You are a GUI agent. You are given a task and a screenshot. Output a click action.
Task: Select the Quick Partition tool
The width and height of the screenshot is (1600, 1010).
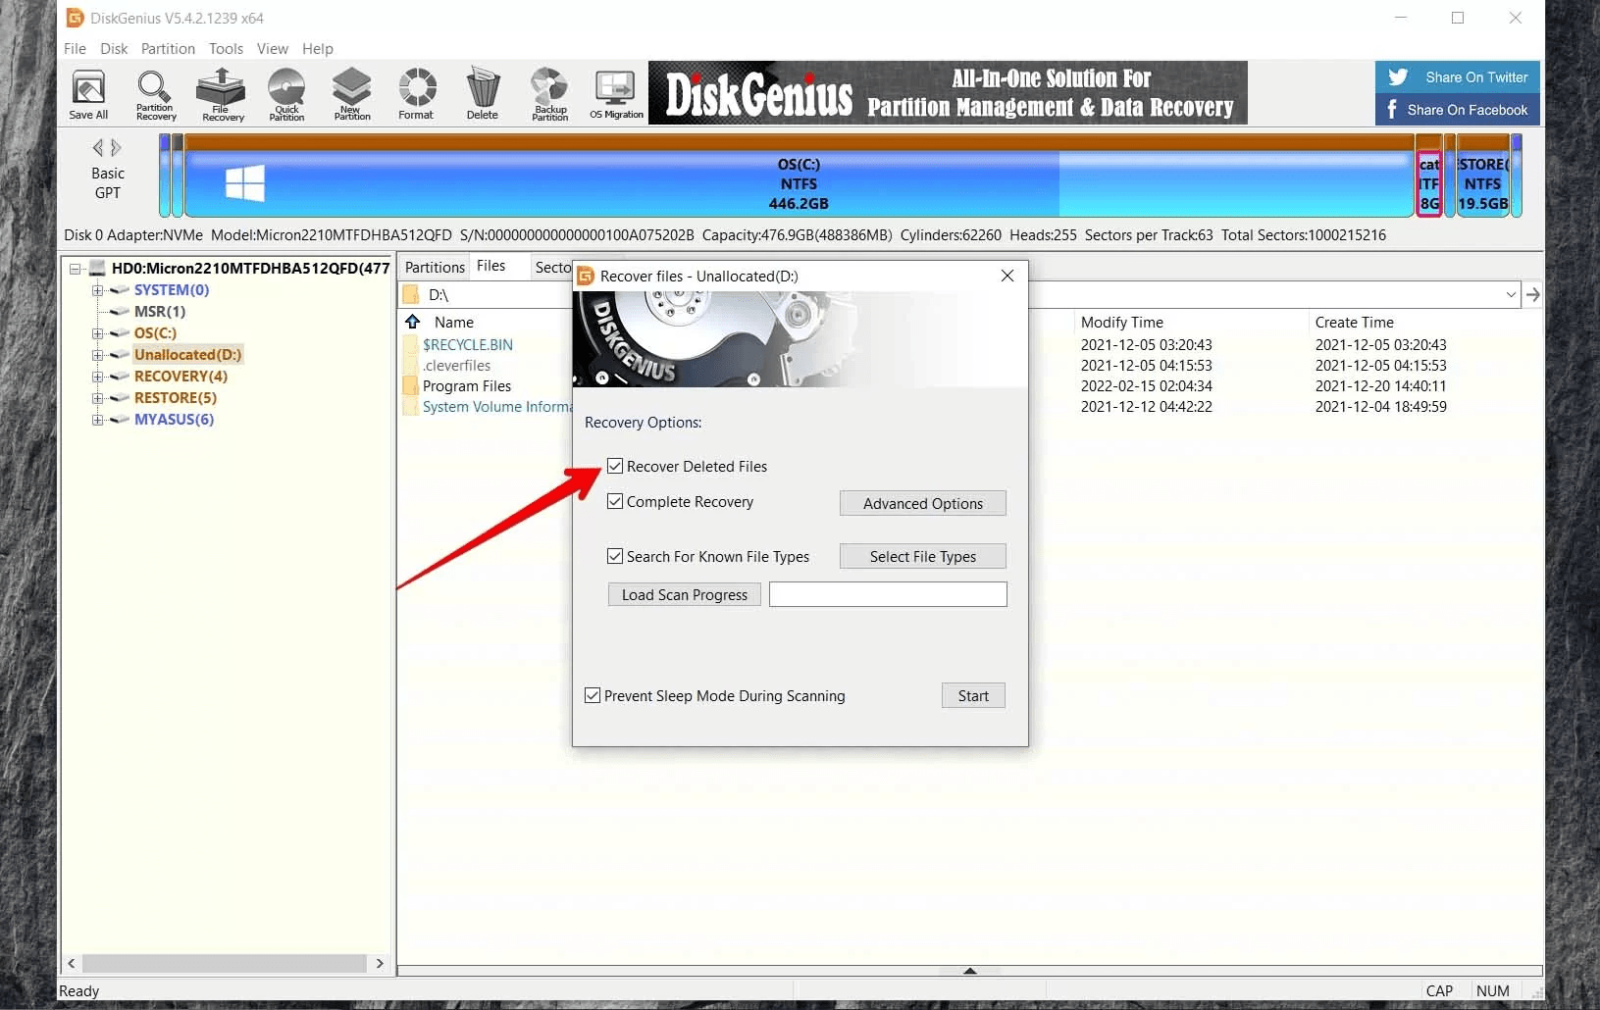pyautogui.click(x=286, y=93)
